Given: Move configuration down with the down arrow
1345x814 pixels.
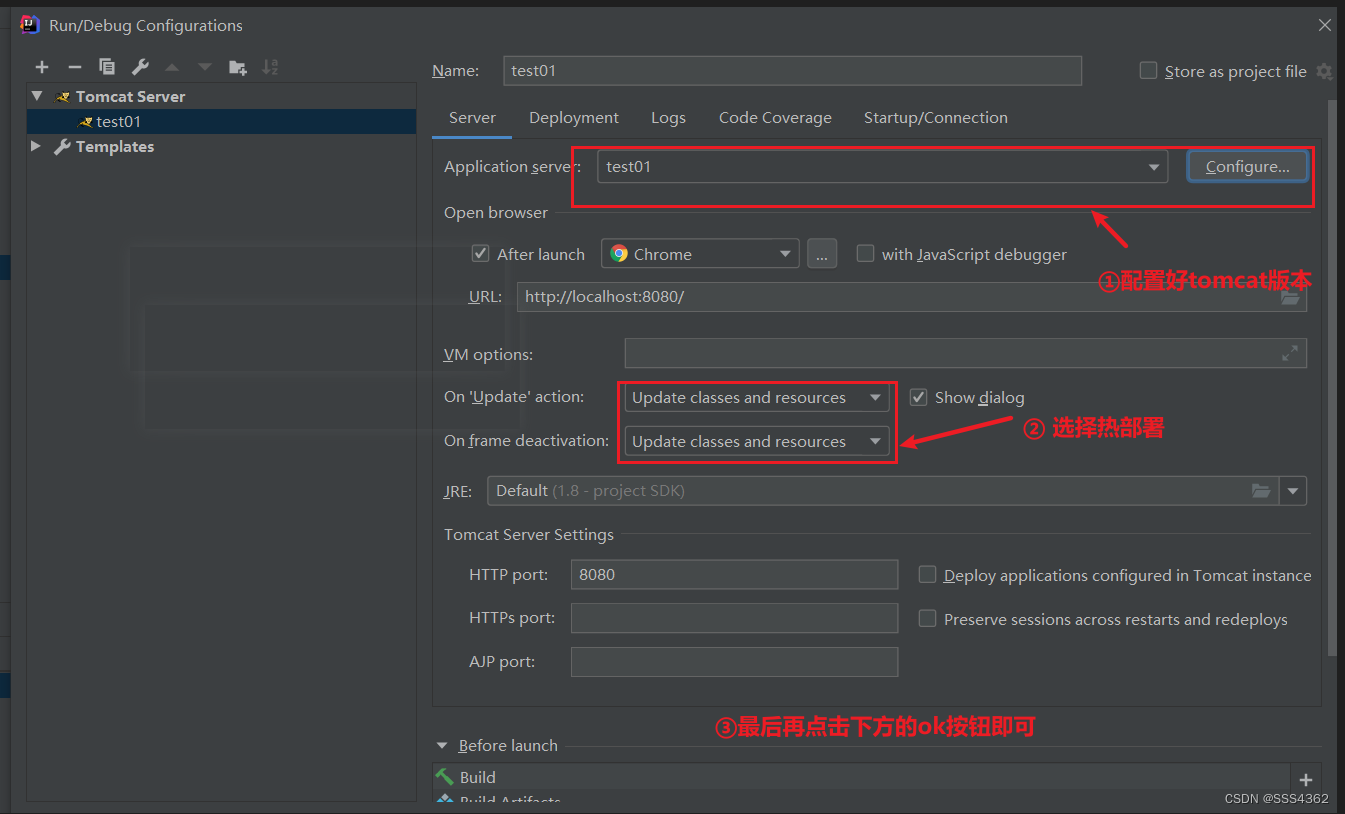Looking at the screenshot, I should pos(205,67).
